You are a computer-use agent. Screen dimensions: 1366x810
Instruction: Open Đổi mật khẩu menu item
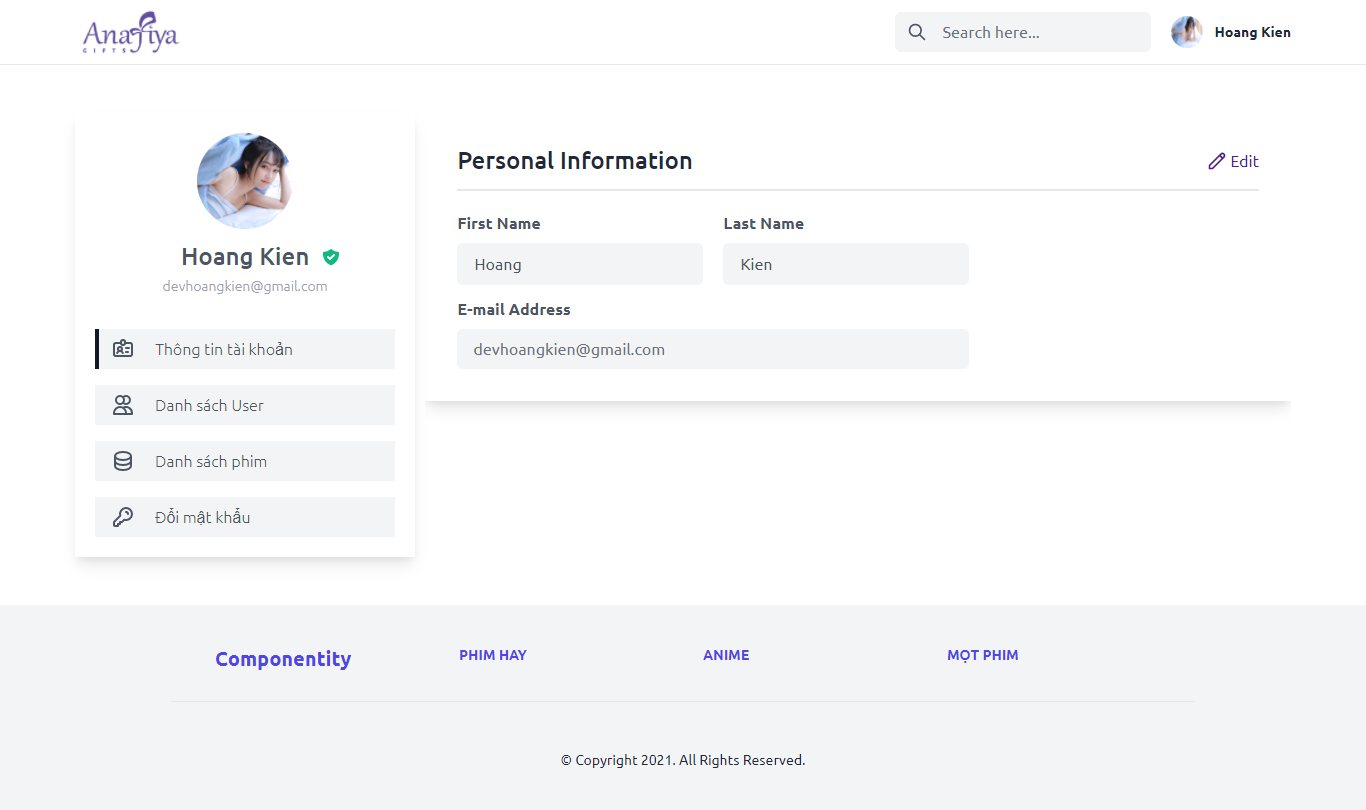point(245,517)
